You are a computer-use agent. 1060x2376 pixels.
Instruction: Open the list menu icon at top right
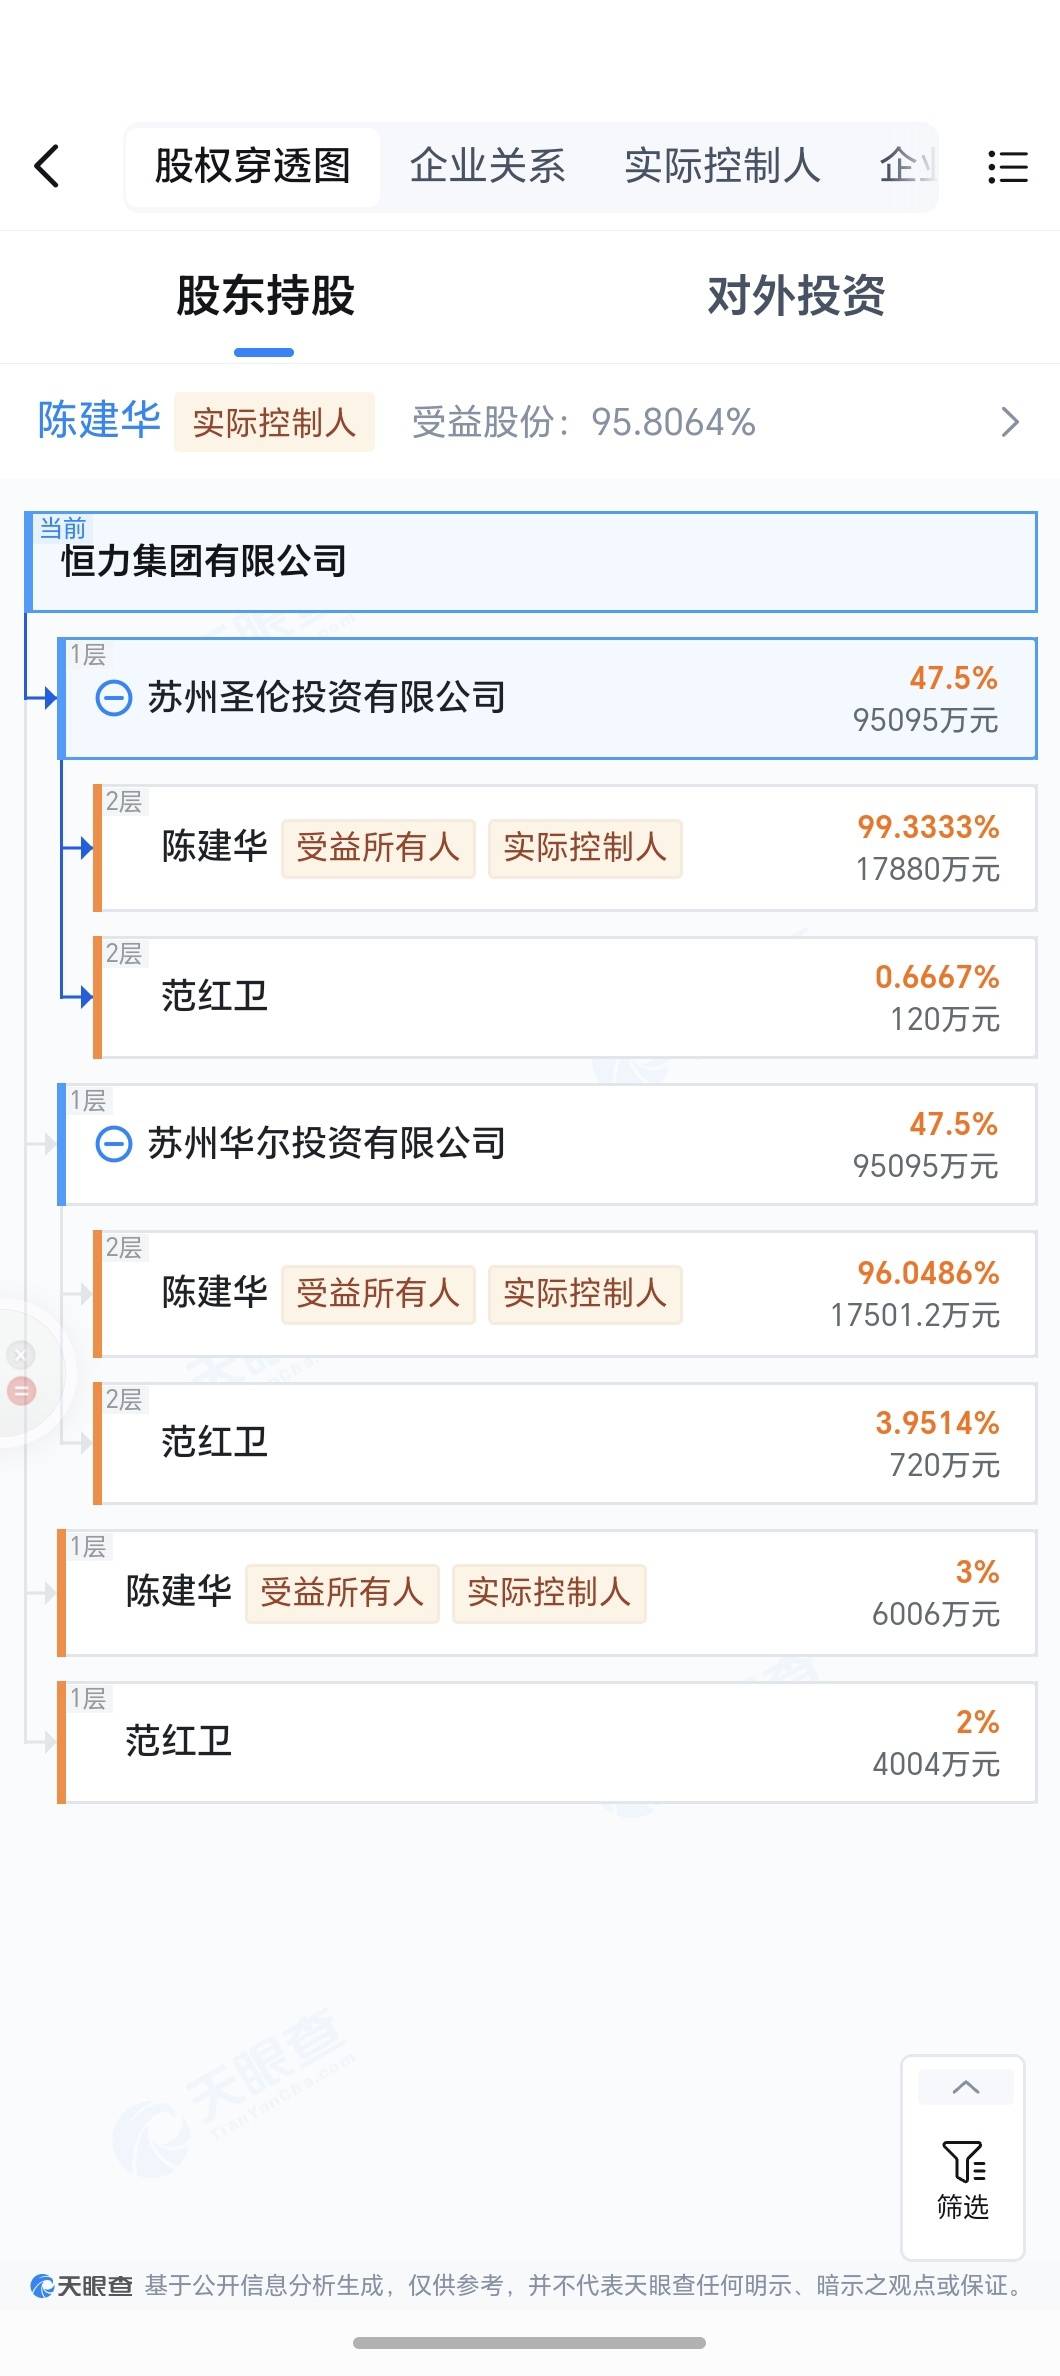point(1007,167)
